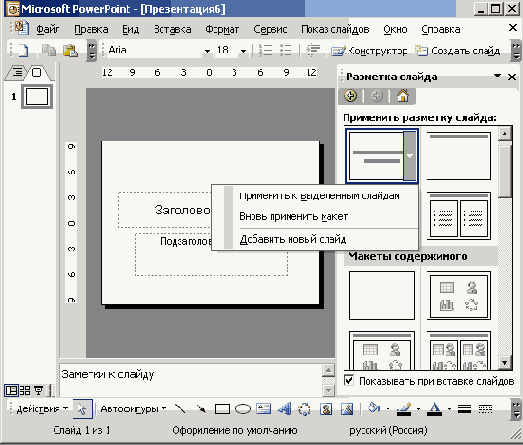Screen dimensions: 523x445
Task: Toggle Показывать при вставке слайдов checkbox
Action: [x=349, y=380]
